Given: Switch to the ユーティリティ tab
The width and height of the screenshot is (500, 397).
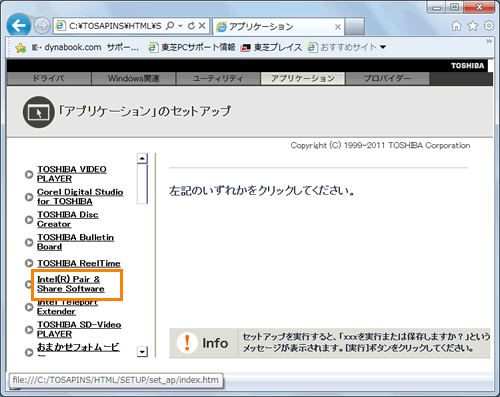Looking at the screenshot, I should [218, 79].
